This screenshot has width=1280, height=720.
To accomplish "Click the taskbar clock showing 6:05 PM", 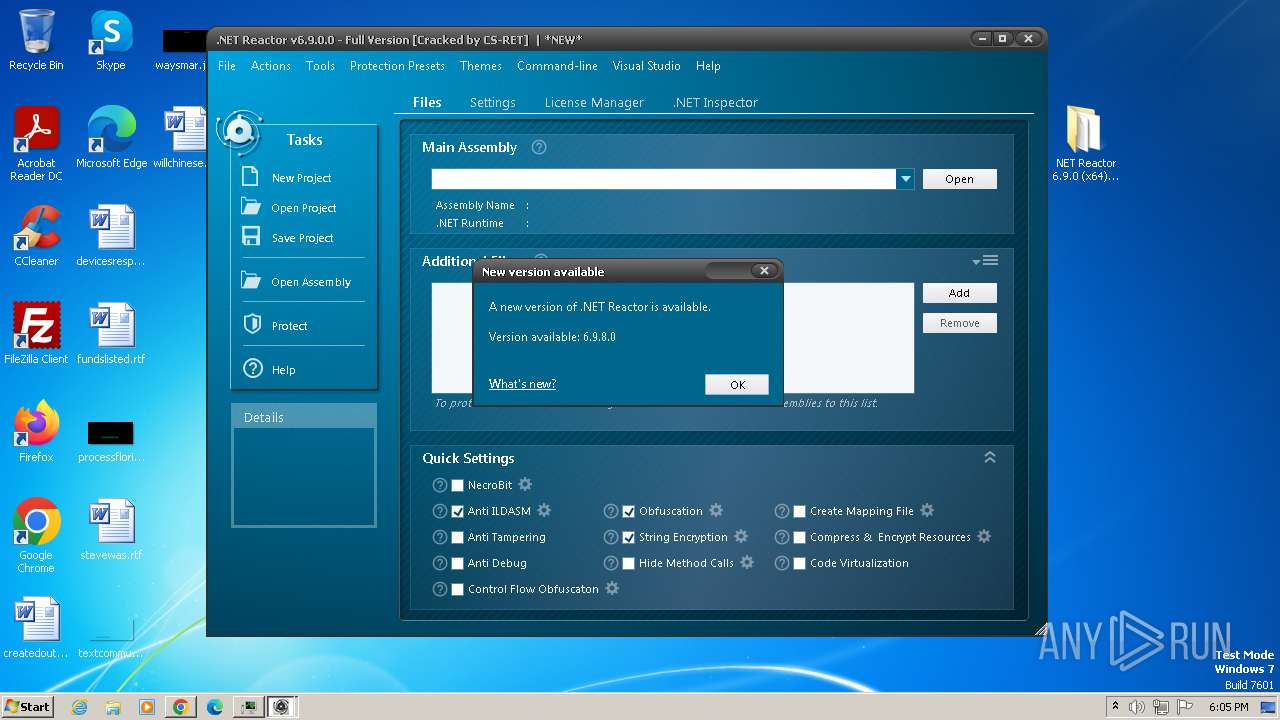I will [x=1228, y=707].
